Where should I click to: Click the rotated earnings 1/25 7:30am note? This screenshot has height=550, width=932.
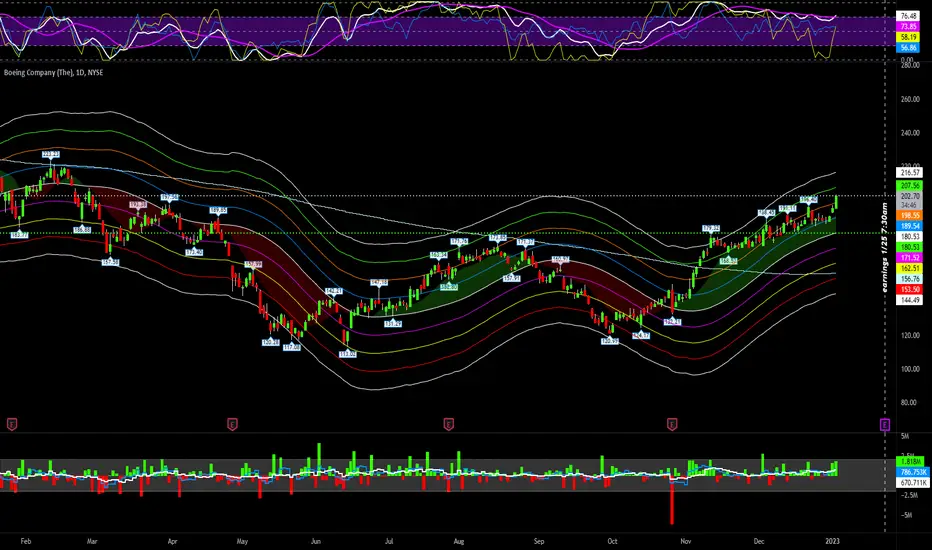[885, 247]
